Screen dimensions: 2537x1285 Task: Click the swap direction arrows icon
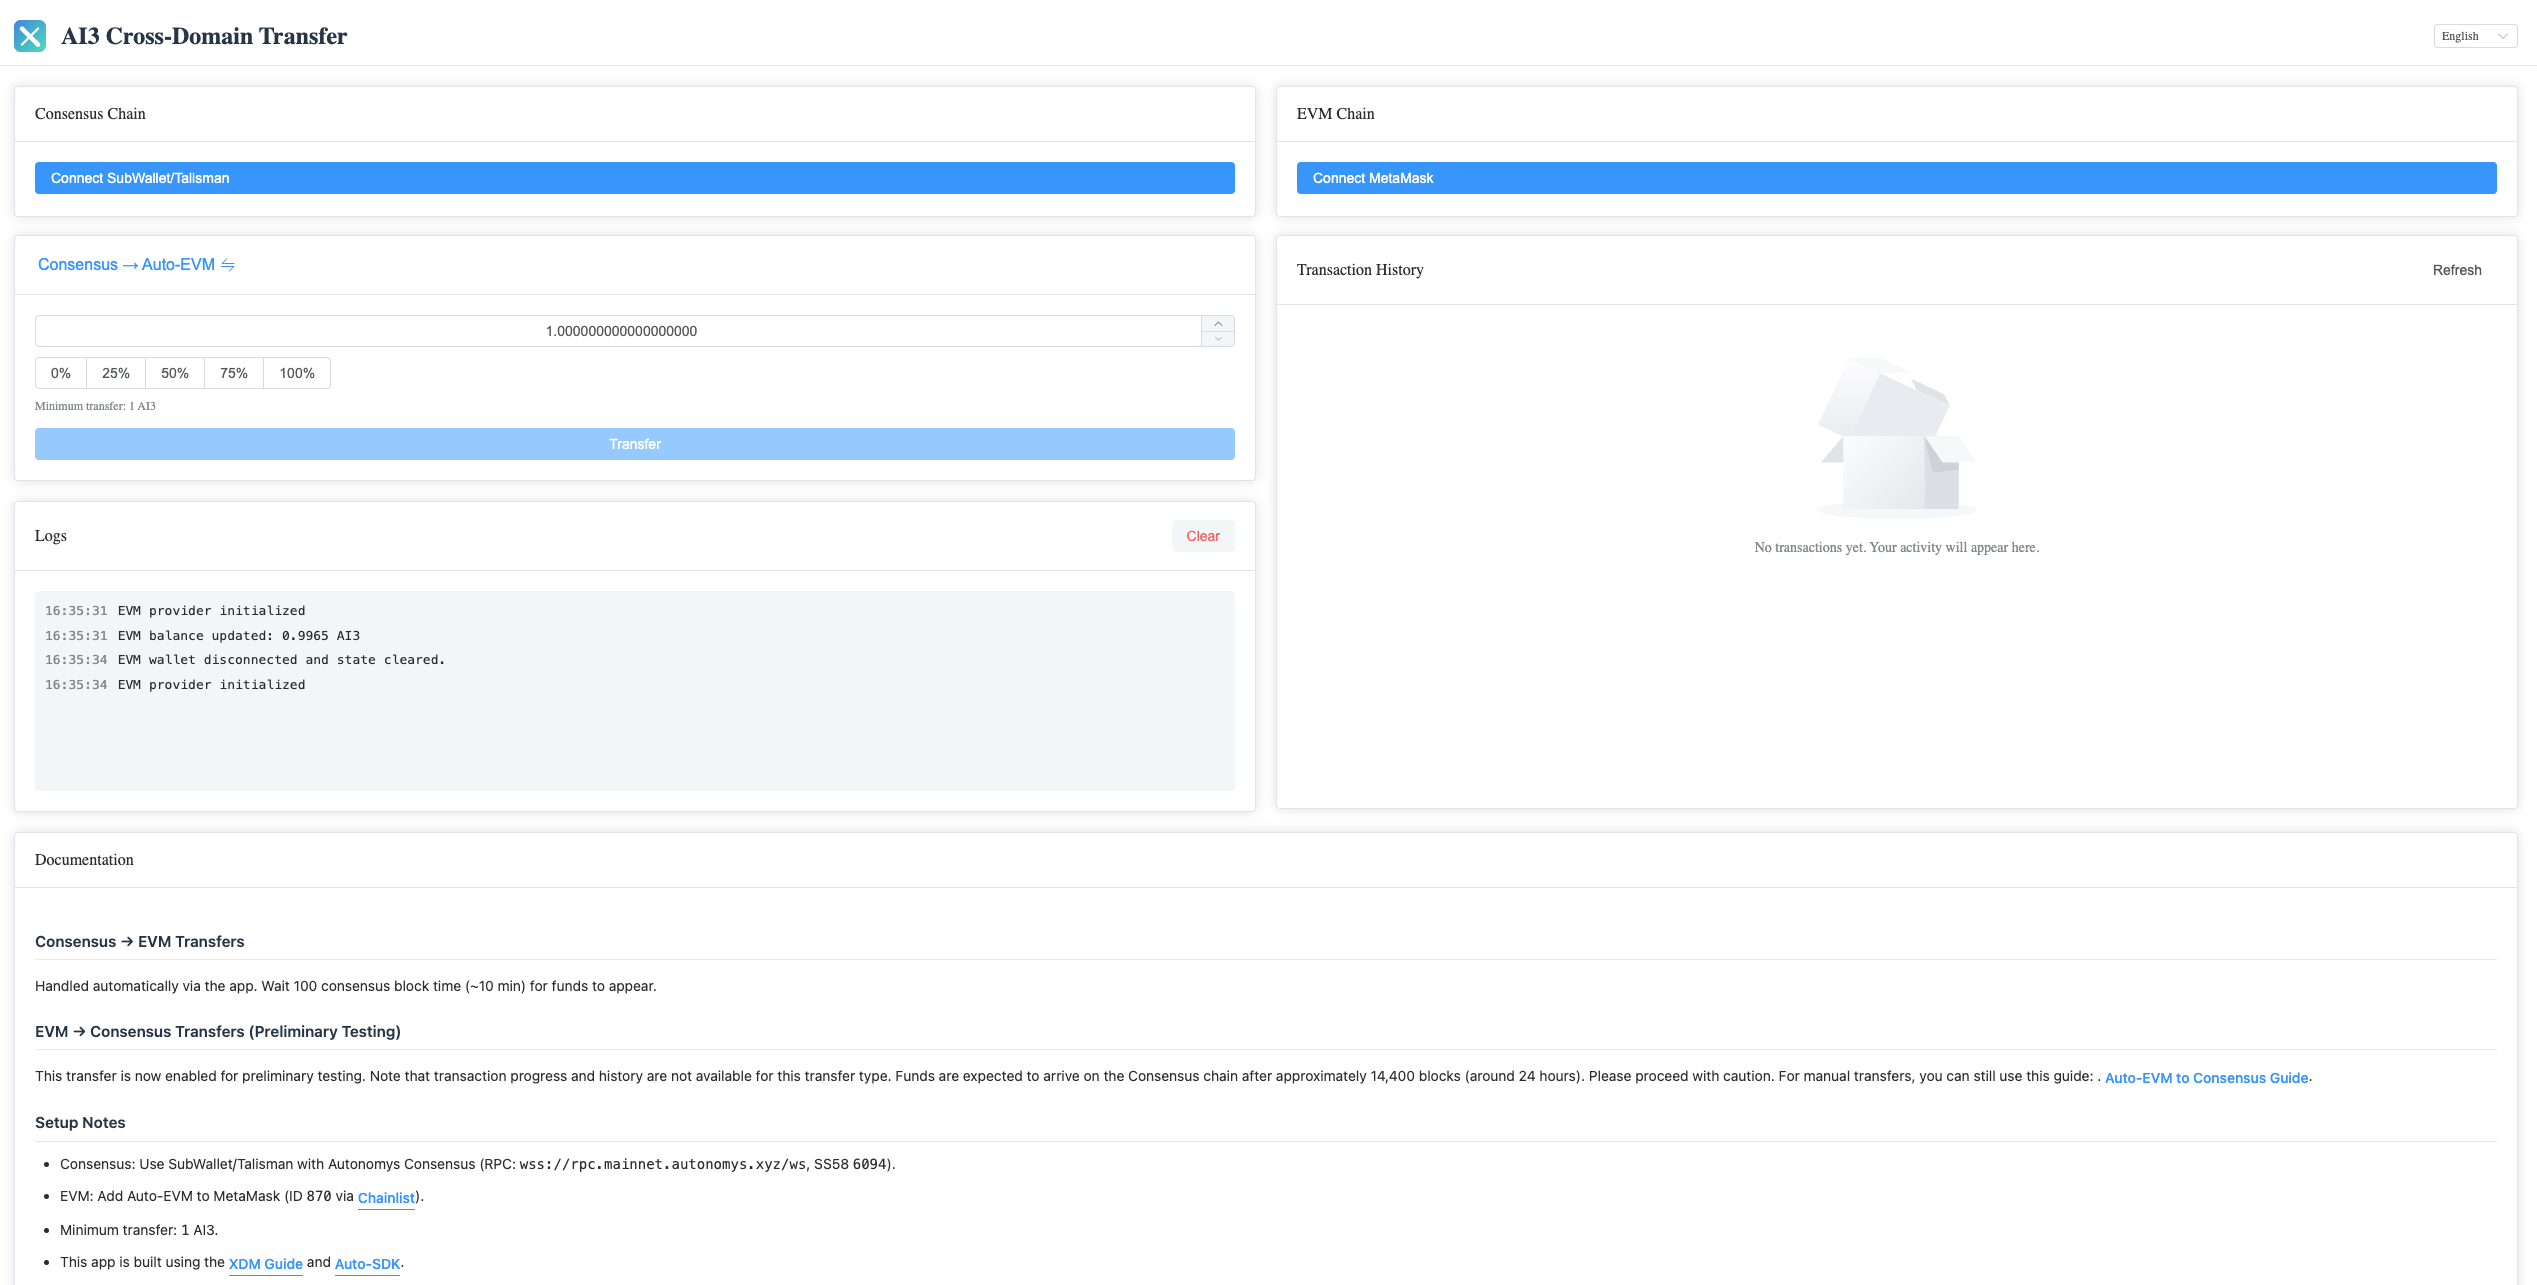tap(228, 265)
